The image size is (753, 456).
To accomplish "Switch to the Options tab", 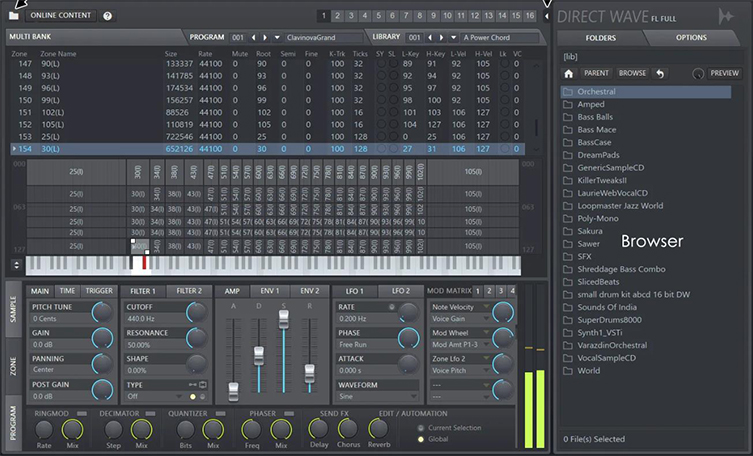I will 691,37.
